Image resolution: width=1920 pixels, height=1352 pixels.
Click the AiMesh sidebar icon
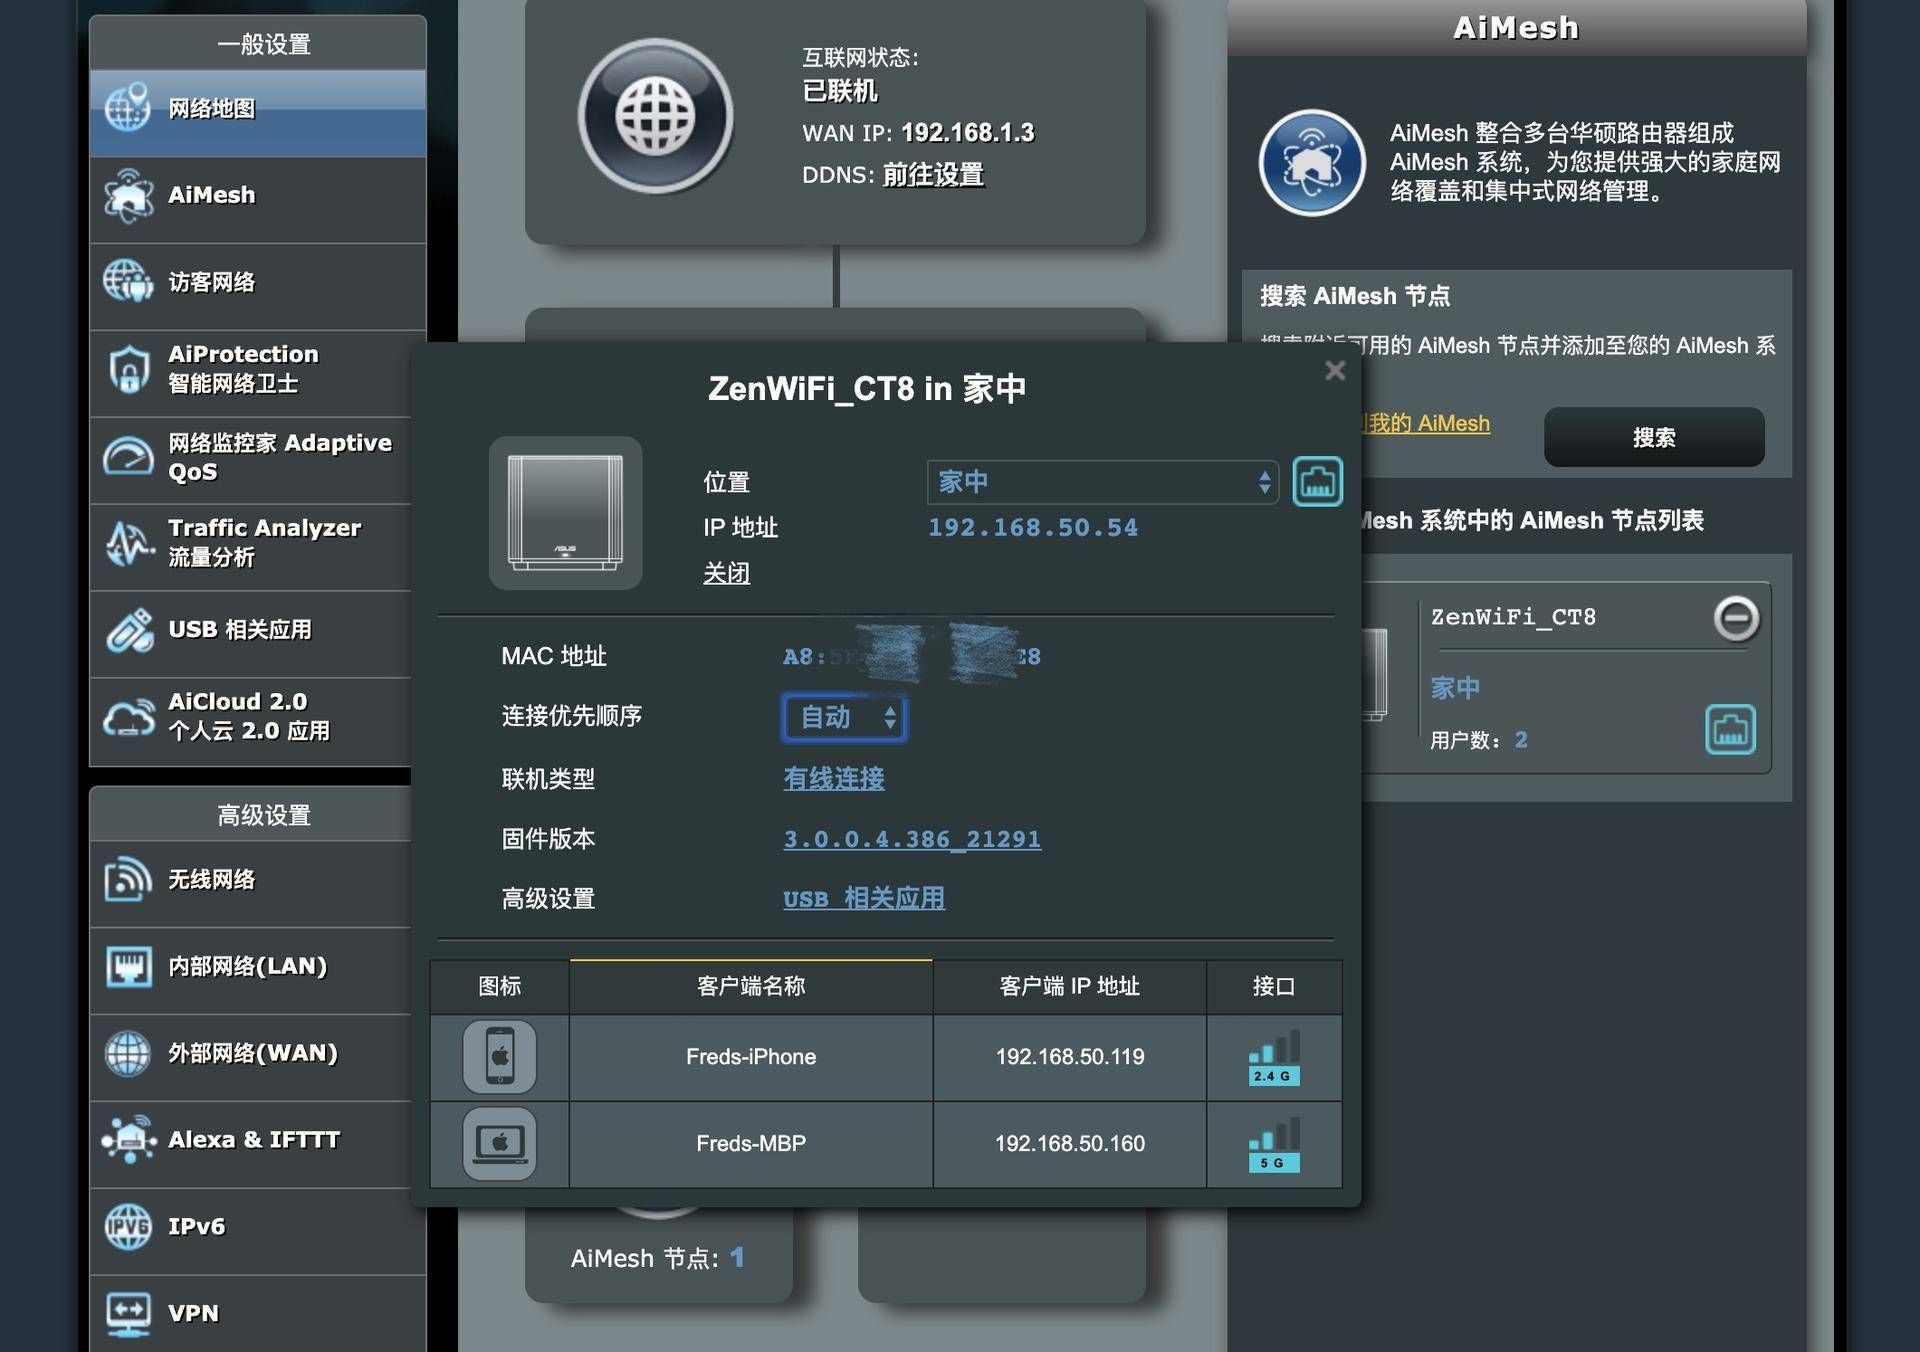[x=129, y=196]
